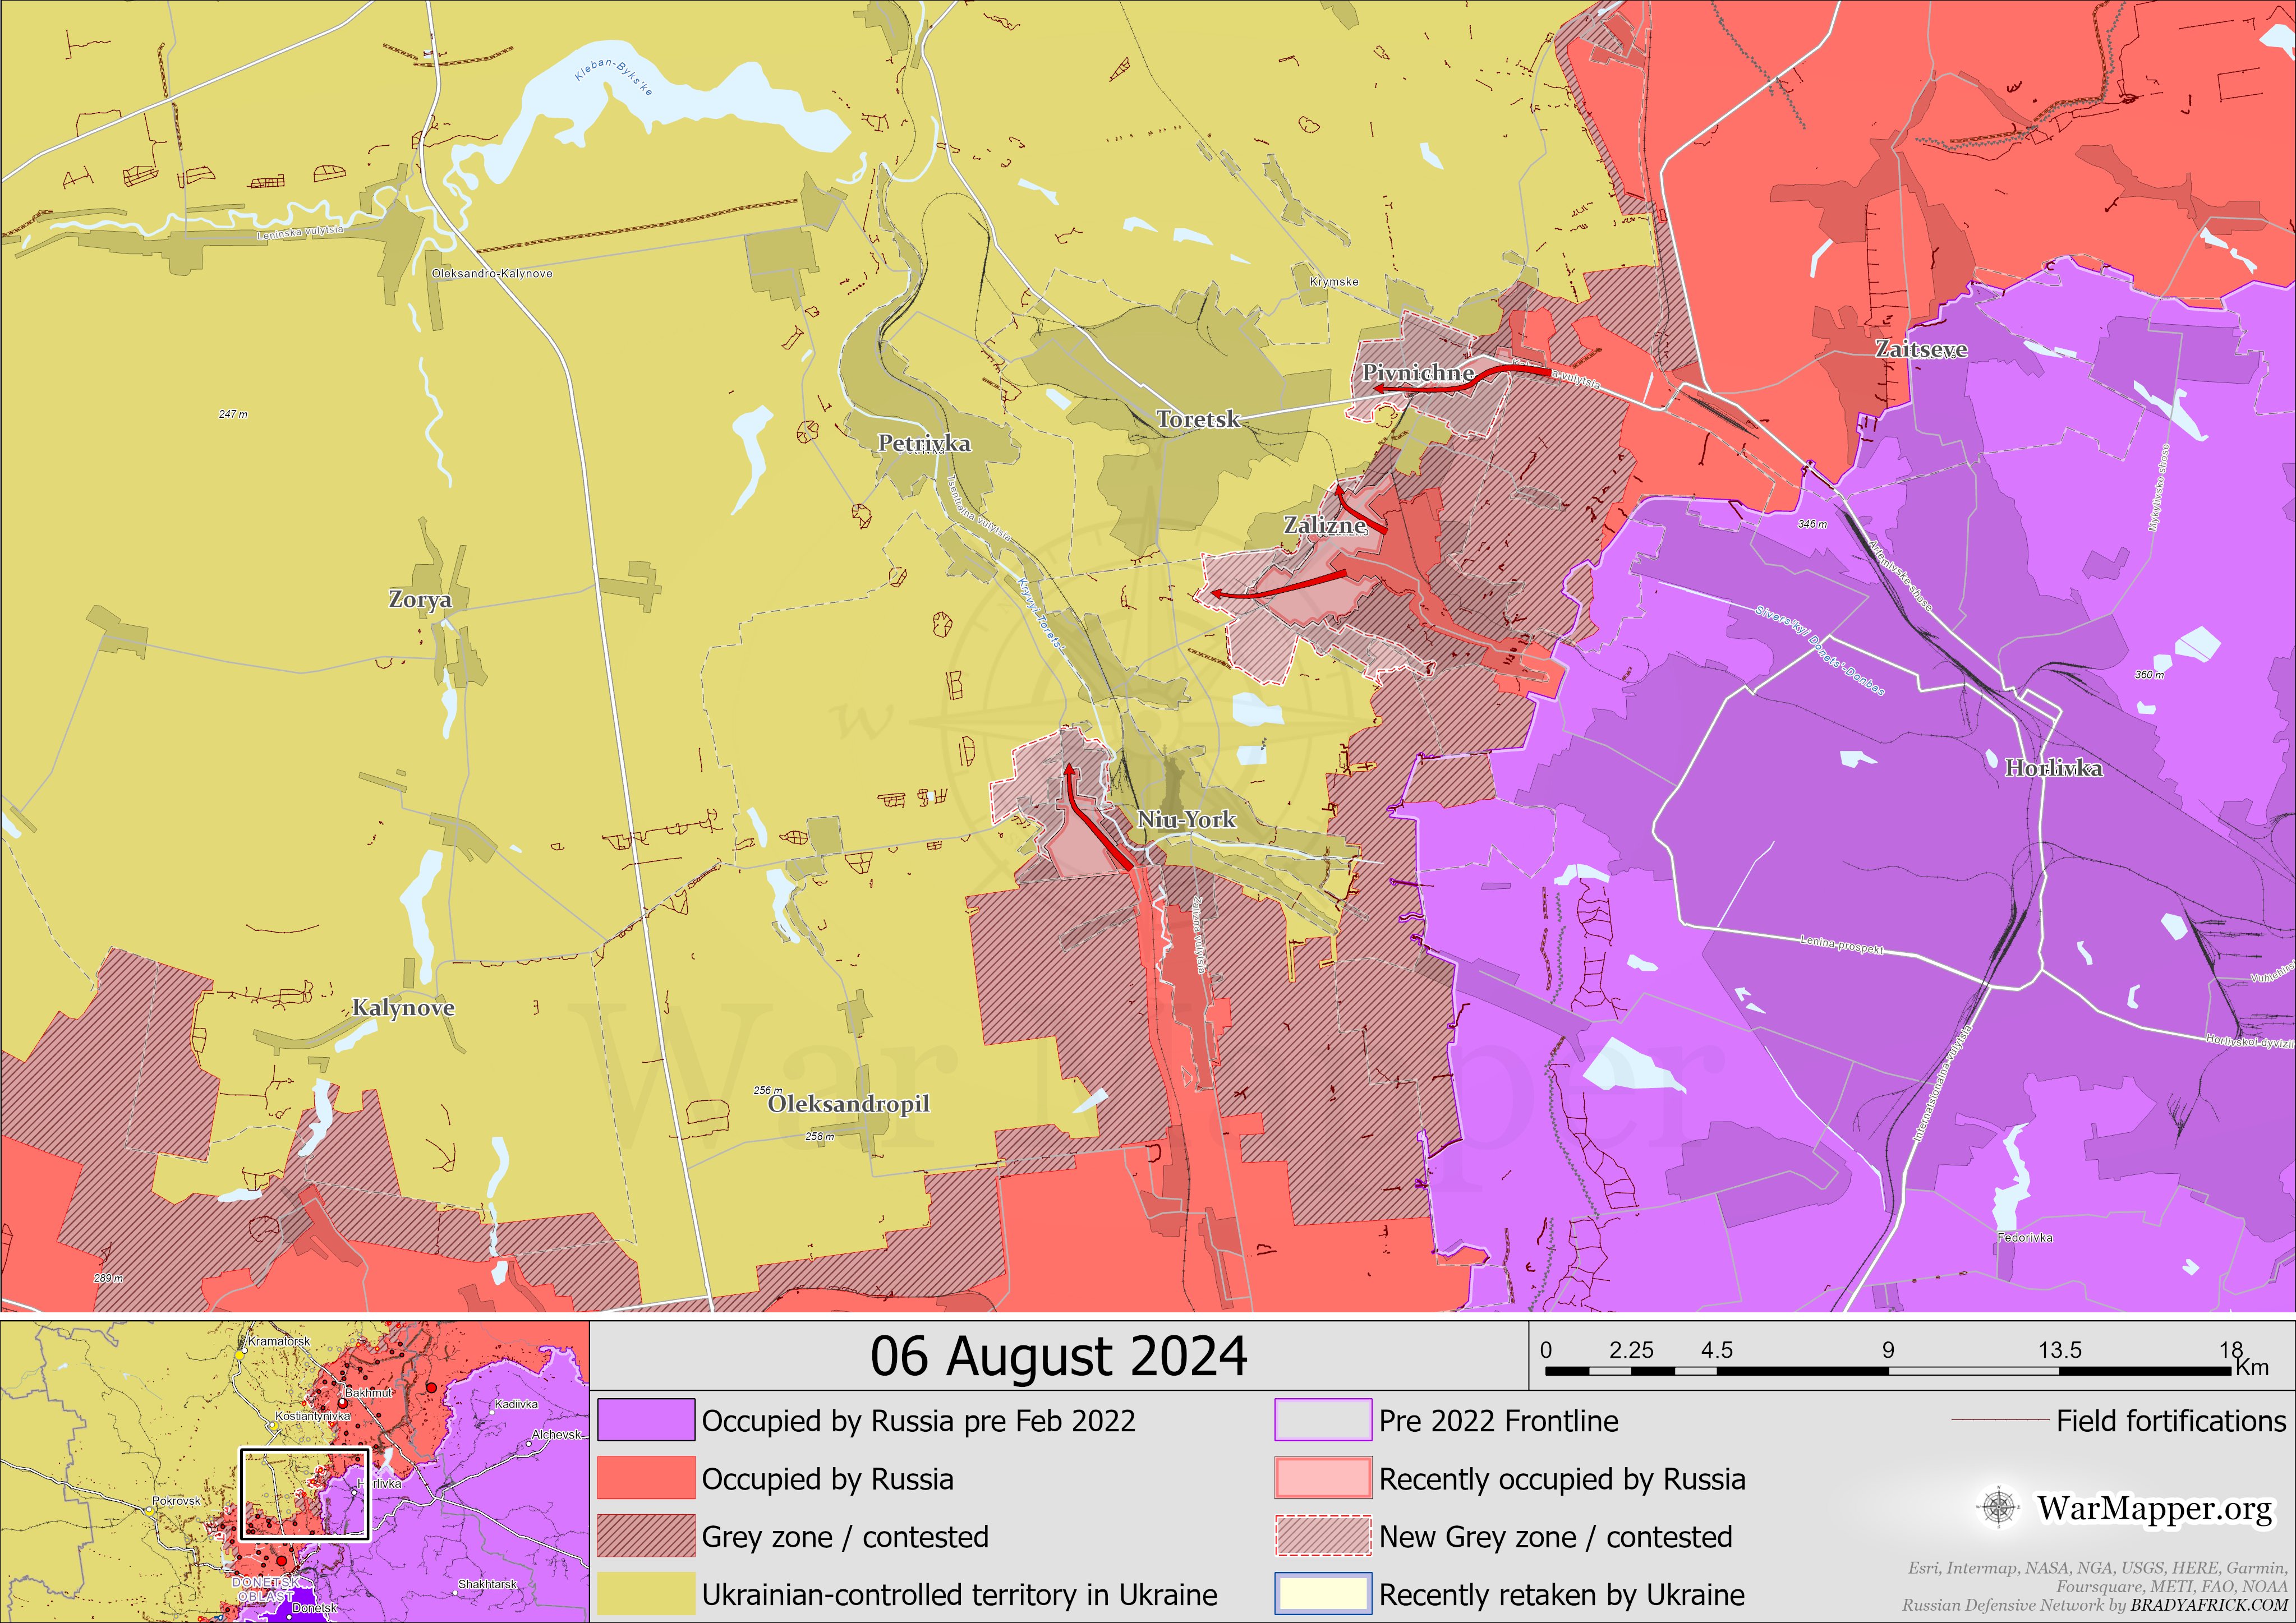2296x1623 pixels.
Task: Click the Kramatorsk label in the inset map
Action: click(x=279, y=1341)
